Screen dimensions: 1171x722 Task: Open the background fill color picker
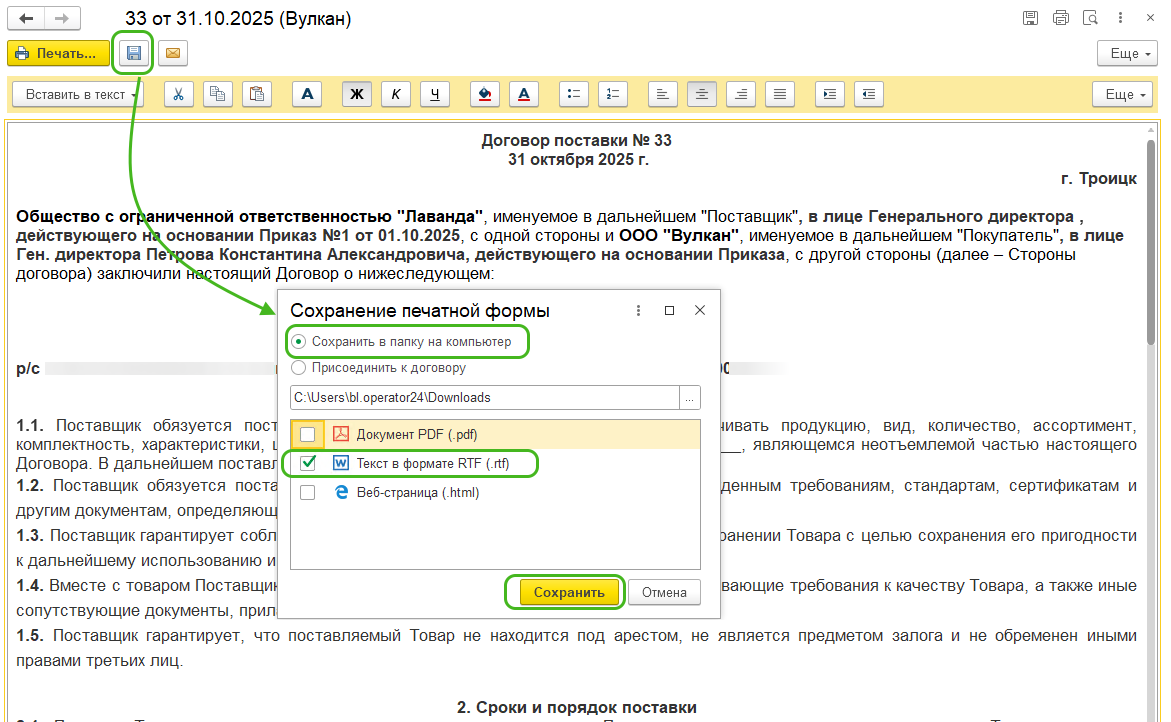point(485,94)
